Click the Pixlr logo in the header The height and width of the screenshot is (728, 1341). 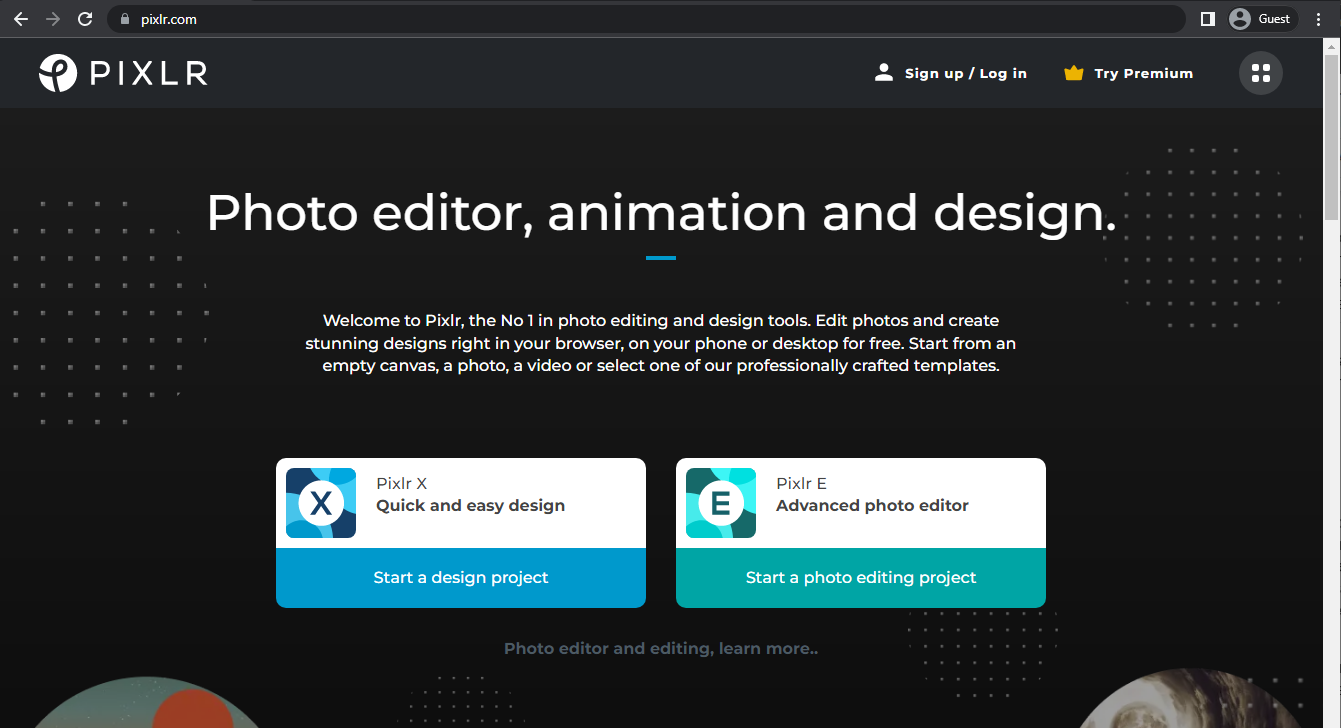(123, 73)
